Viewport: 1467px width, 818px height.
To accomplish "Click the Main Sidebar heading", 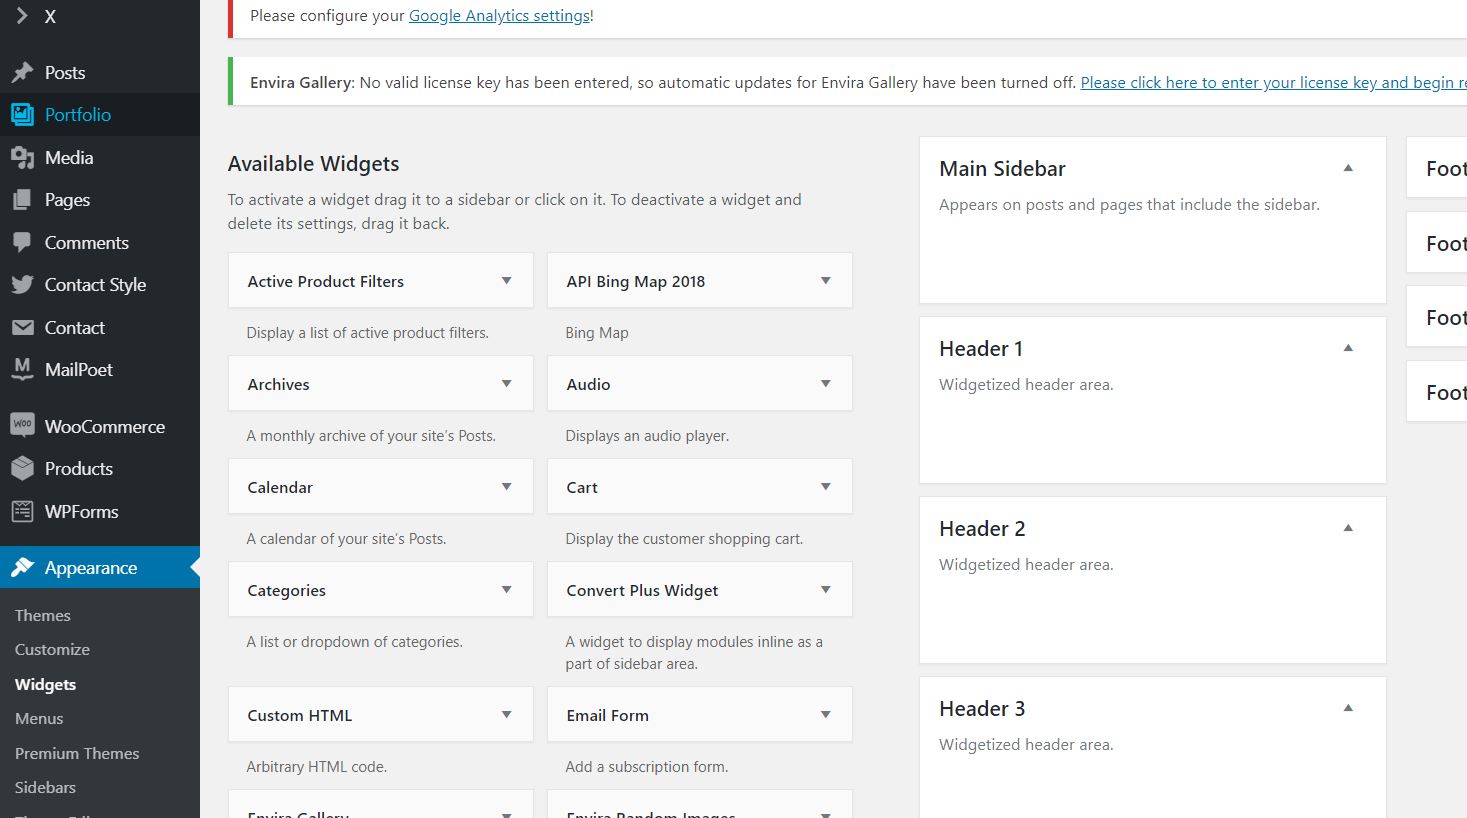I will [1002, 169].
